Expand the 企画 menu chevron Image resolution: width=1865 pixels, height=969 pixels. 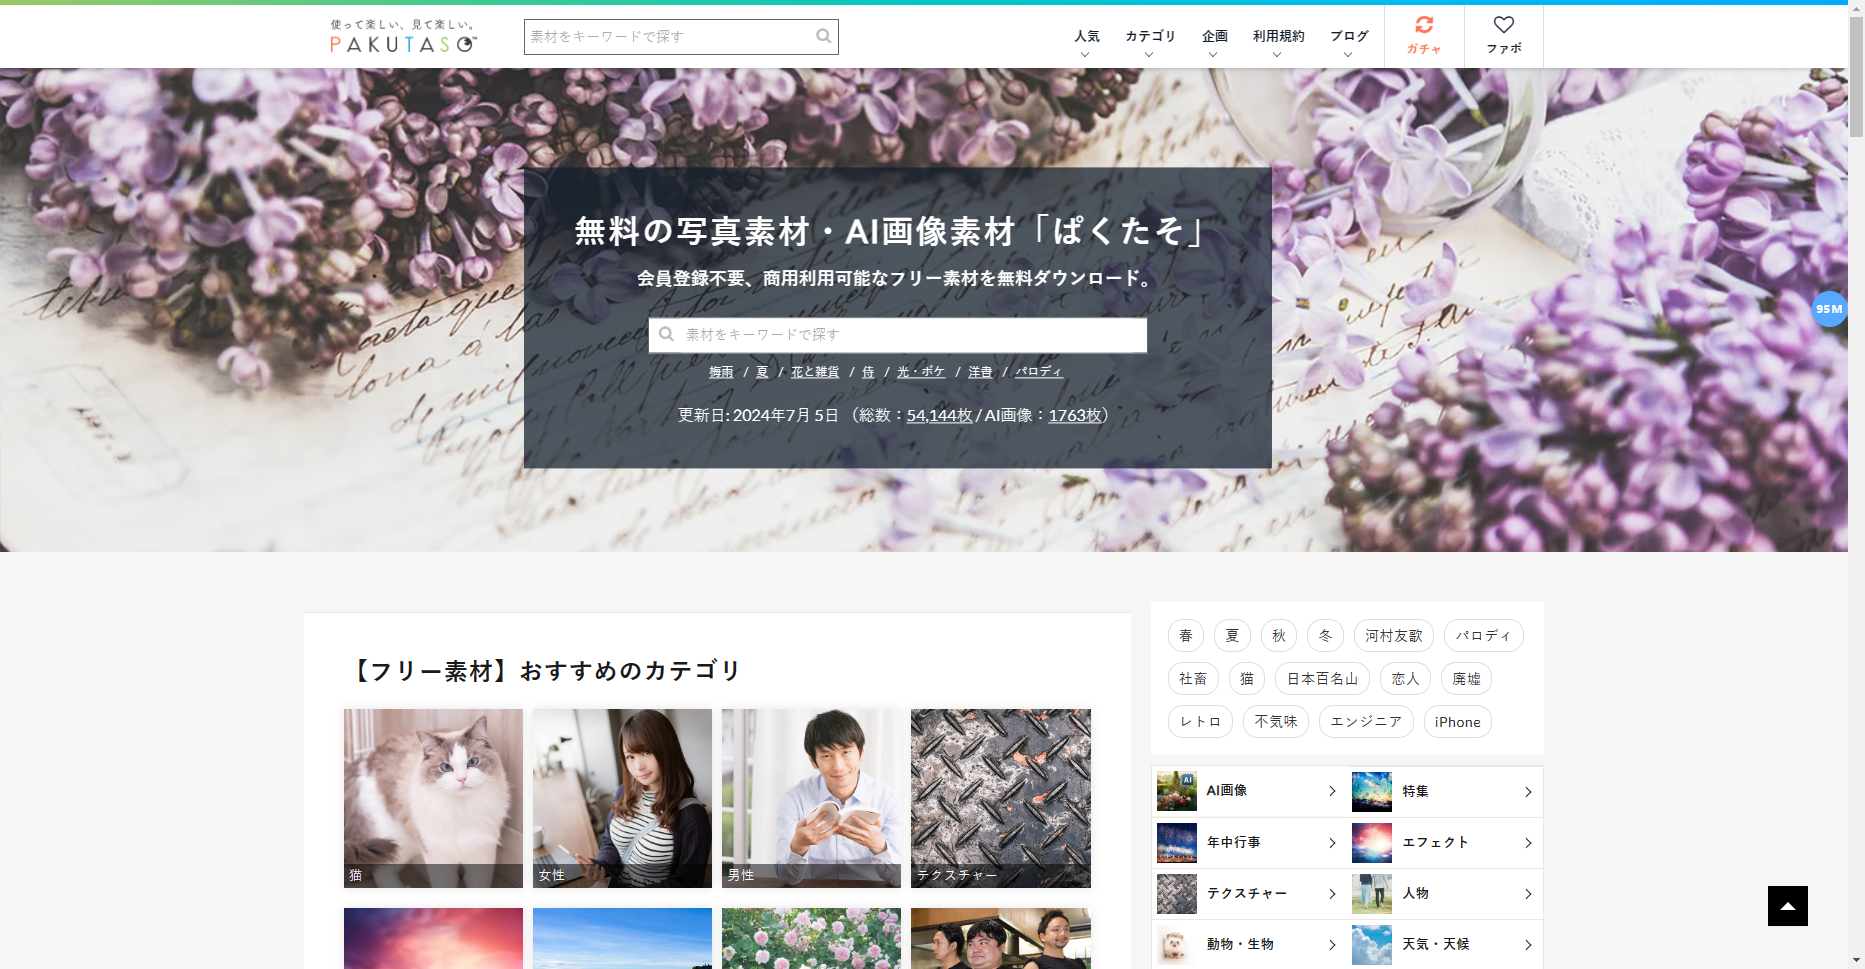click(1213, 55)
